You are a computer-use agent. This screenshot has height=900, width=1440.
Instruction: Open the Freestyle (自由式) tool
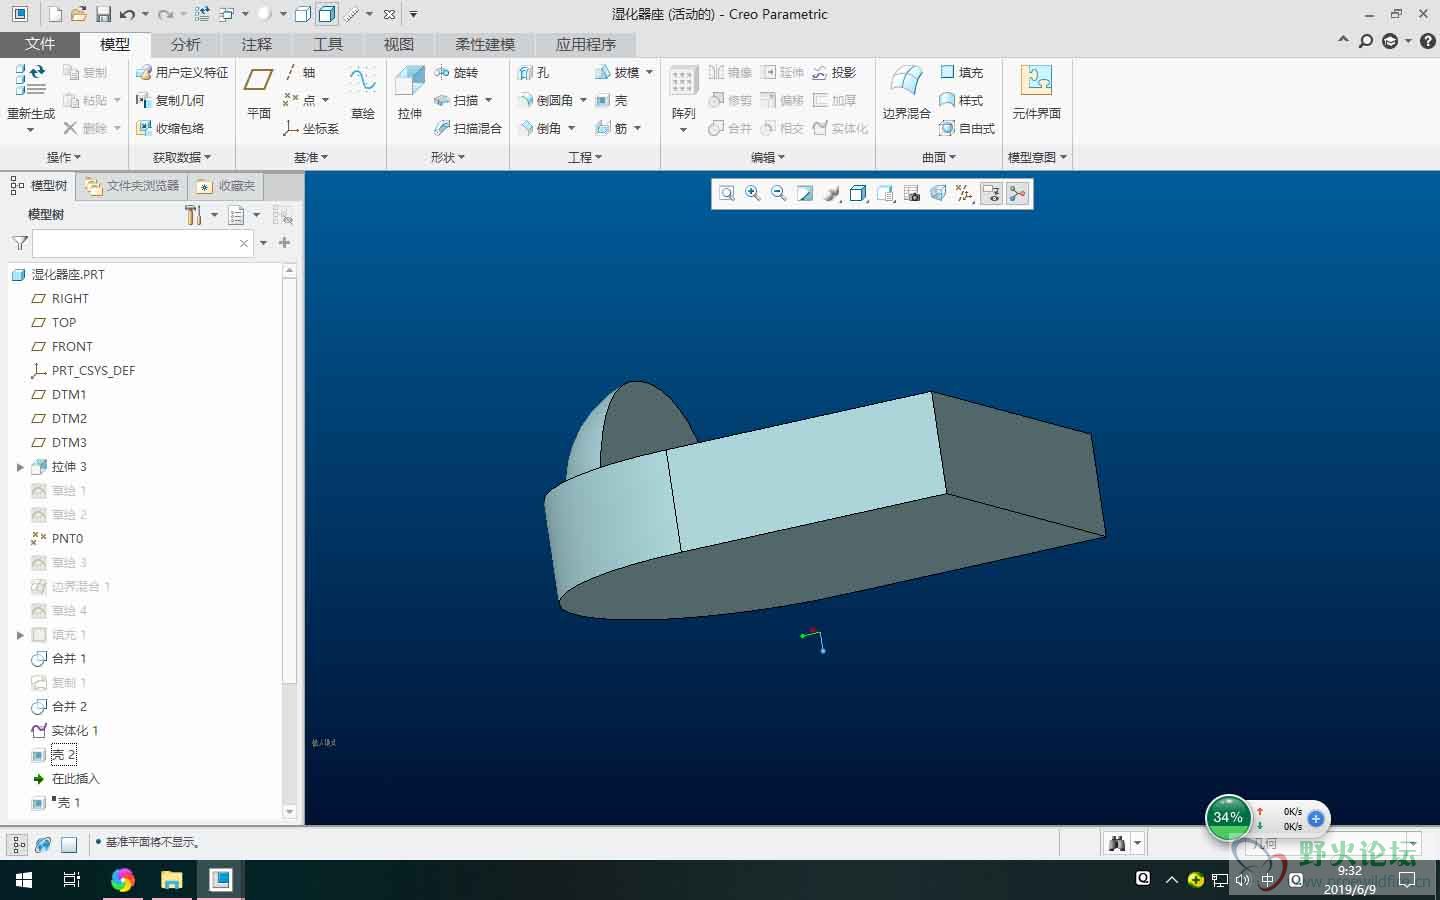click(x=967, y=128)
